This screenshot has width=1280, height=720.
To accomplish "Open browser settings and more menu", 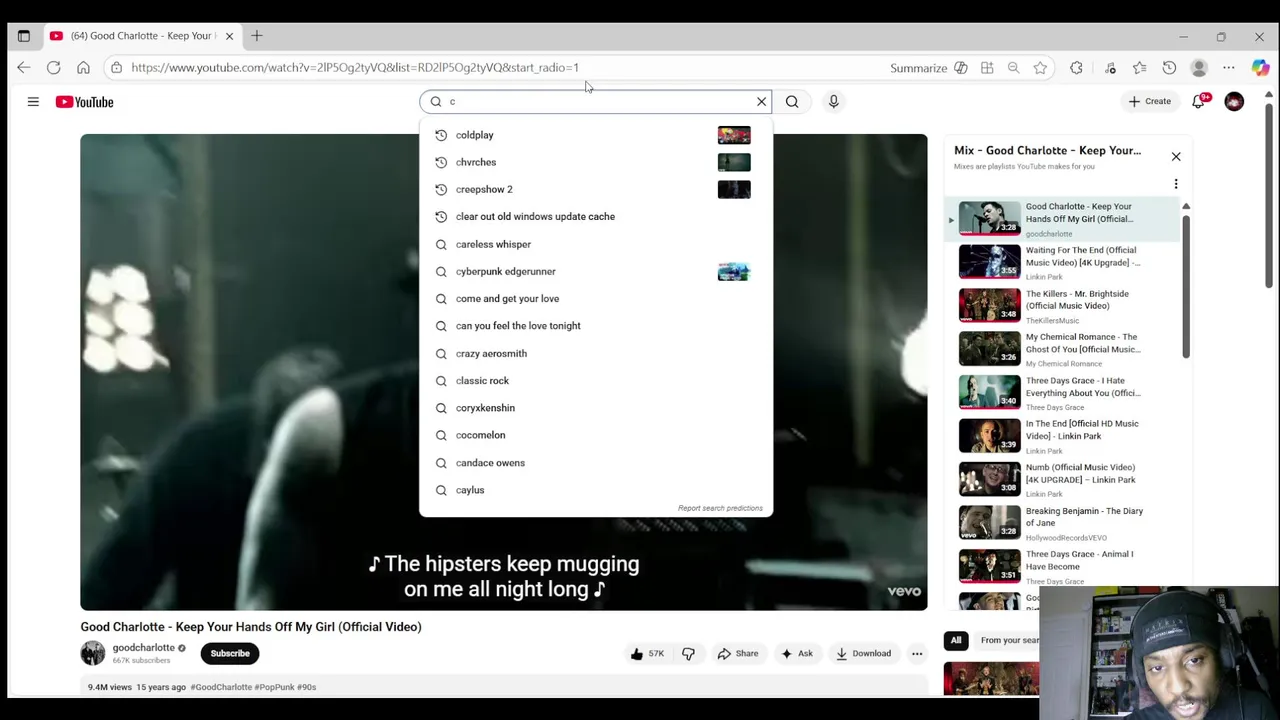I will point(1228,68).
